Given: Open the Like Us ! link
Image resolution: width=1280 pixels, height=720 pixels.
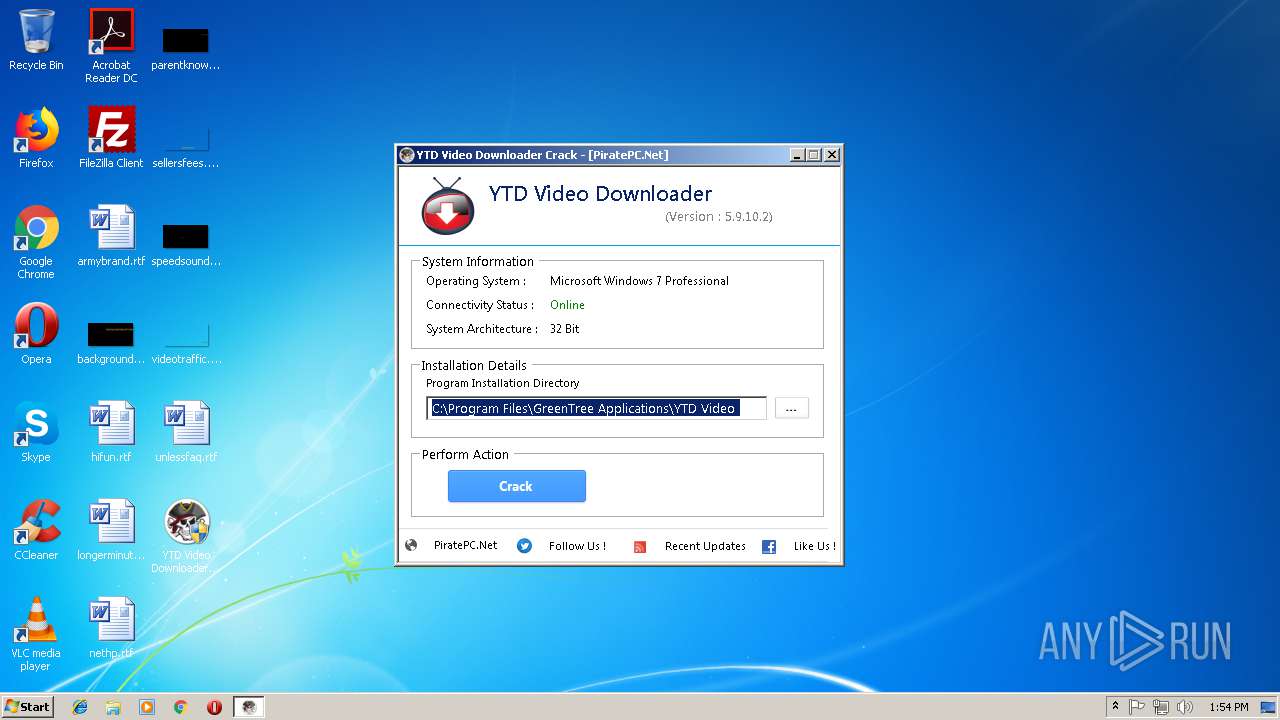Looking at the screenshot, I should pos(814,546).
